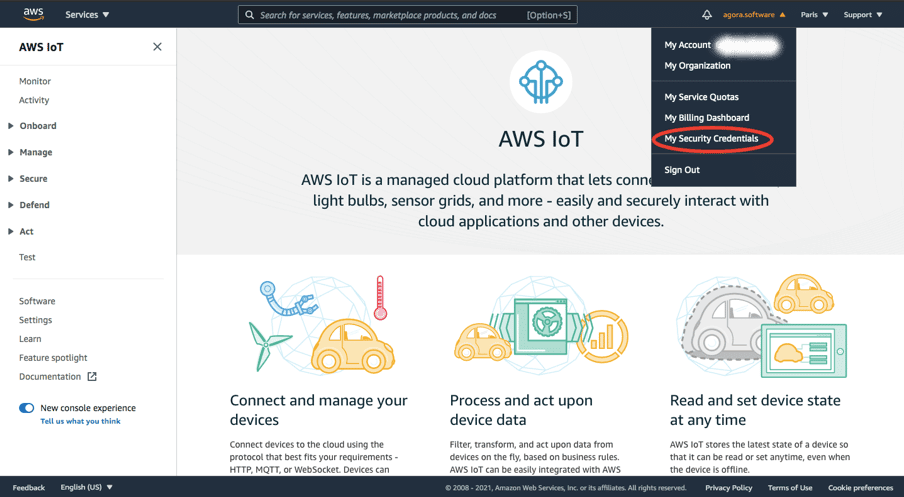Click the AWS IoT main page heading
Viewport: 904px width, 497px height.
coord(541,139)
